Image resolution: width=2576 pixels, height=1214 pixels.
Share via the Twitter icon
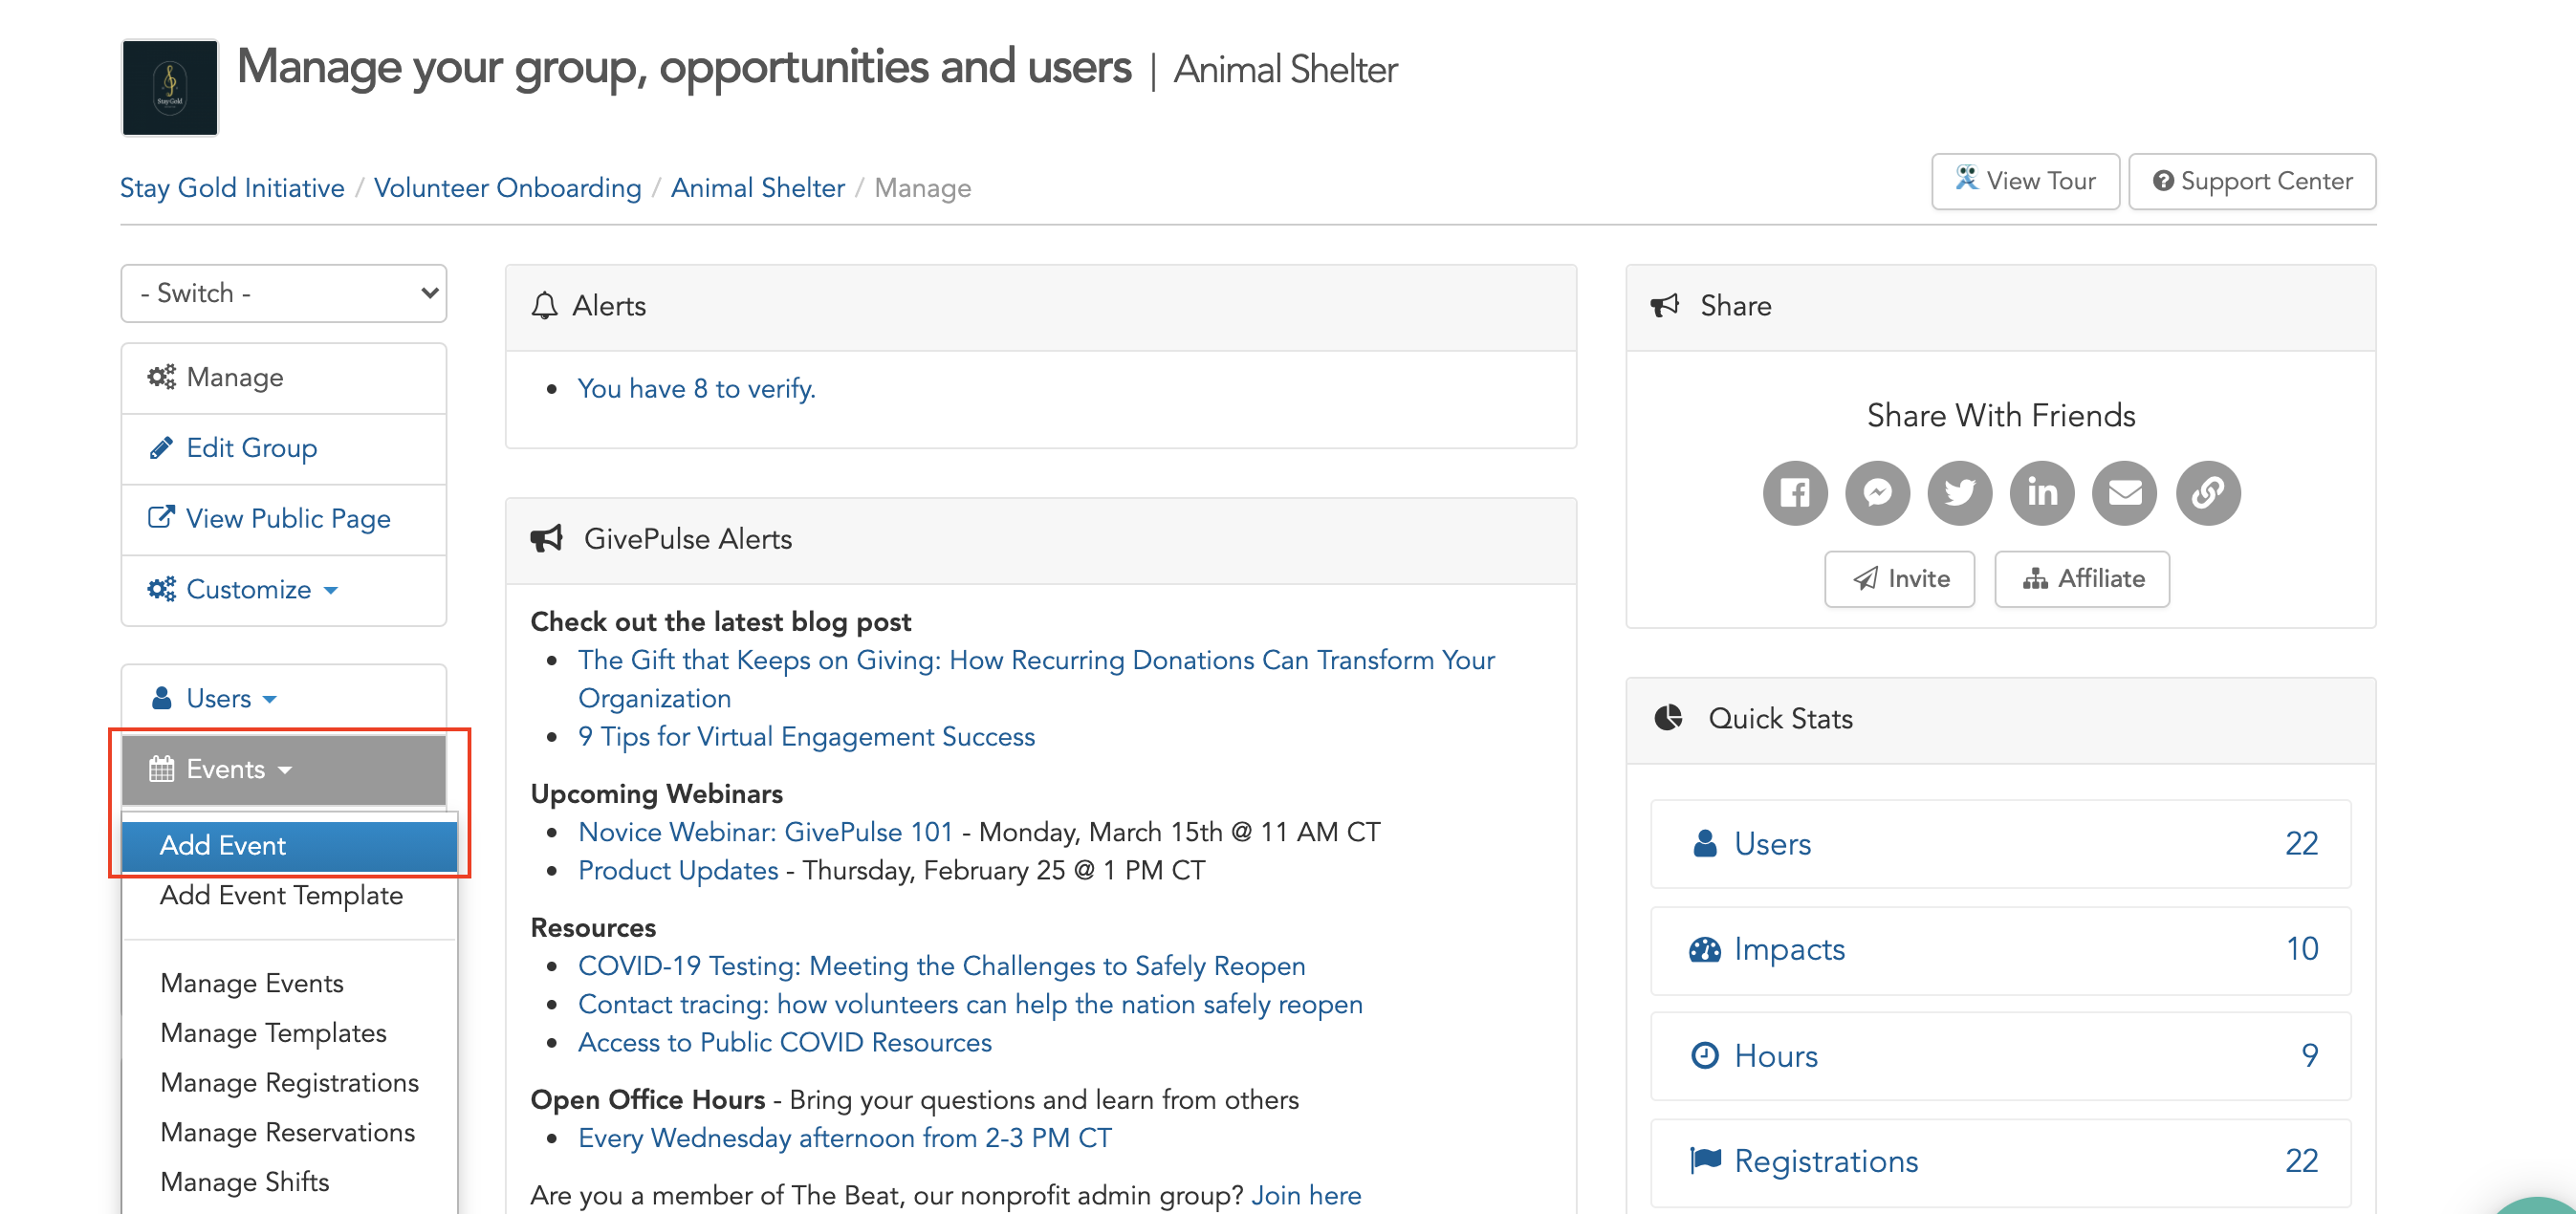1960,493
